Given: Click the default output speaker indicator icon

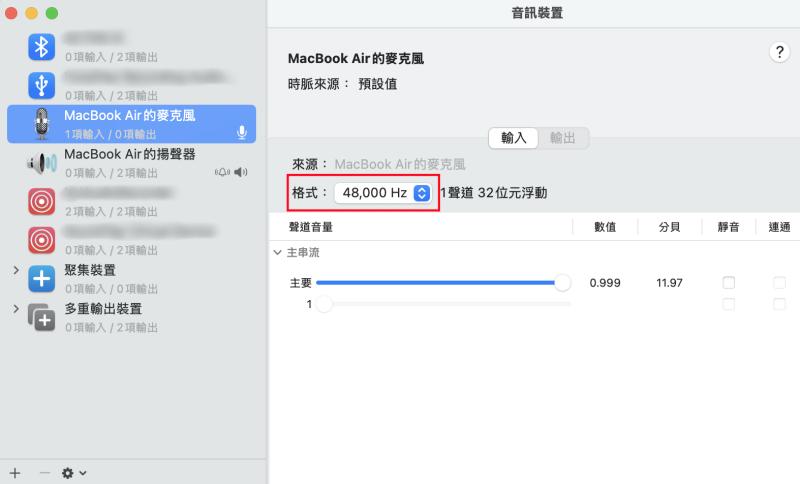Looking at the screenshot, I should pyautogui.click(x=240, y=172).
